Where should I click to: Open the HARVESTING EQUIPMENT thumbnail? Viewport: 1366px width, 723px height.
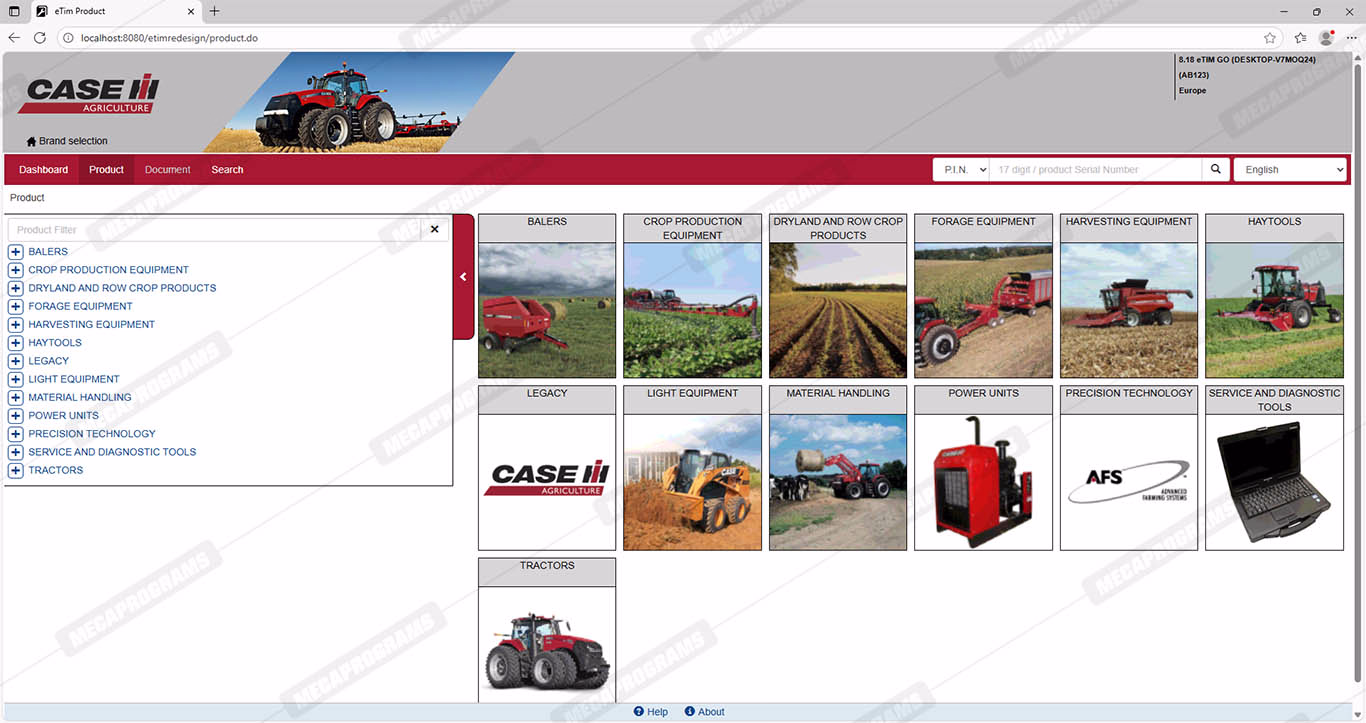[x=1129, y=296]
